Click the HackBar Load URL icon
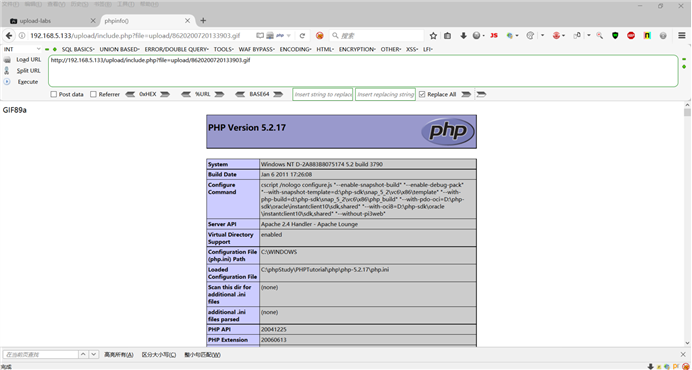The image size is (692, 370). tap(7, 60)
